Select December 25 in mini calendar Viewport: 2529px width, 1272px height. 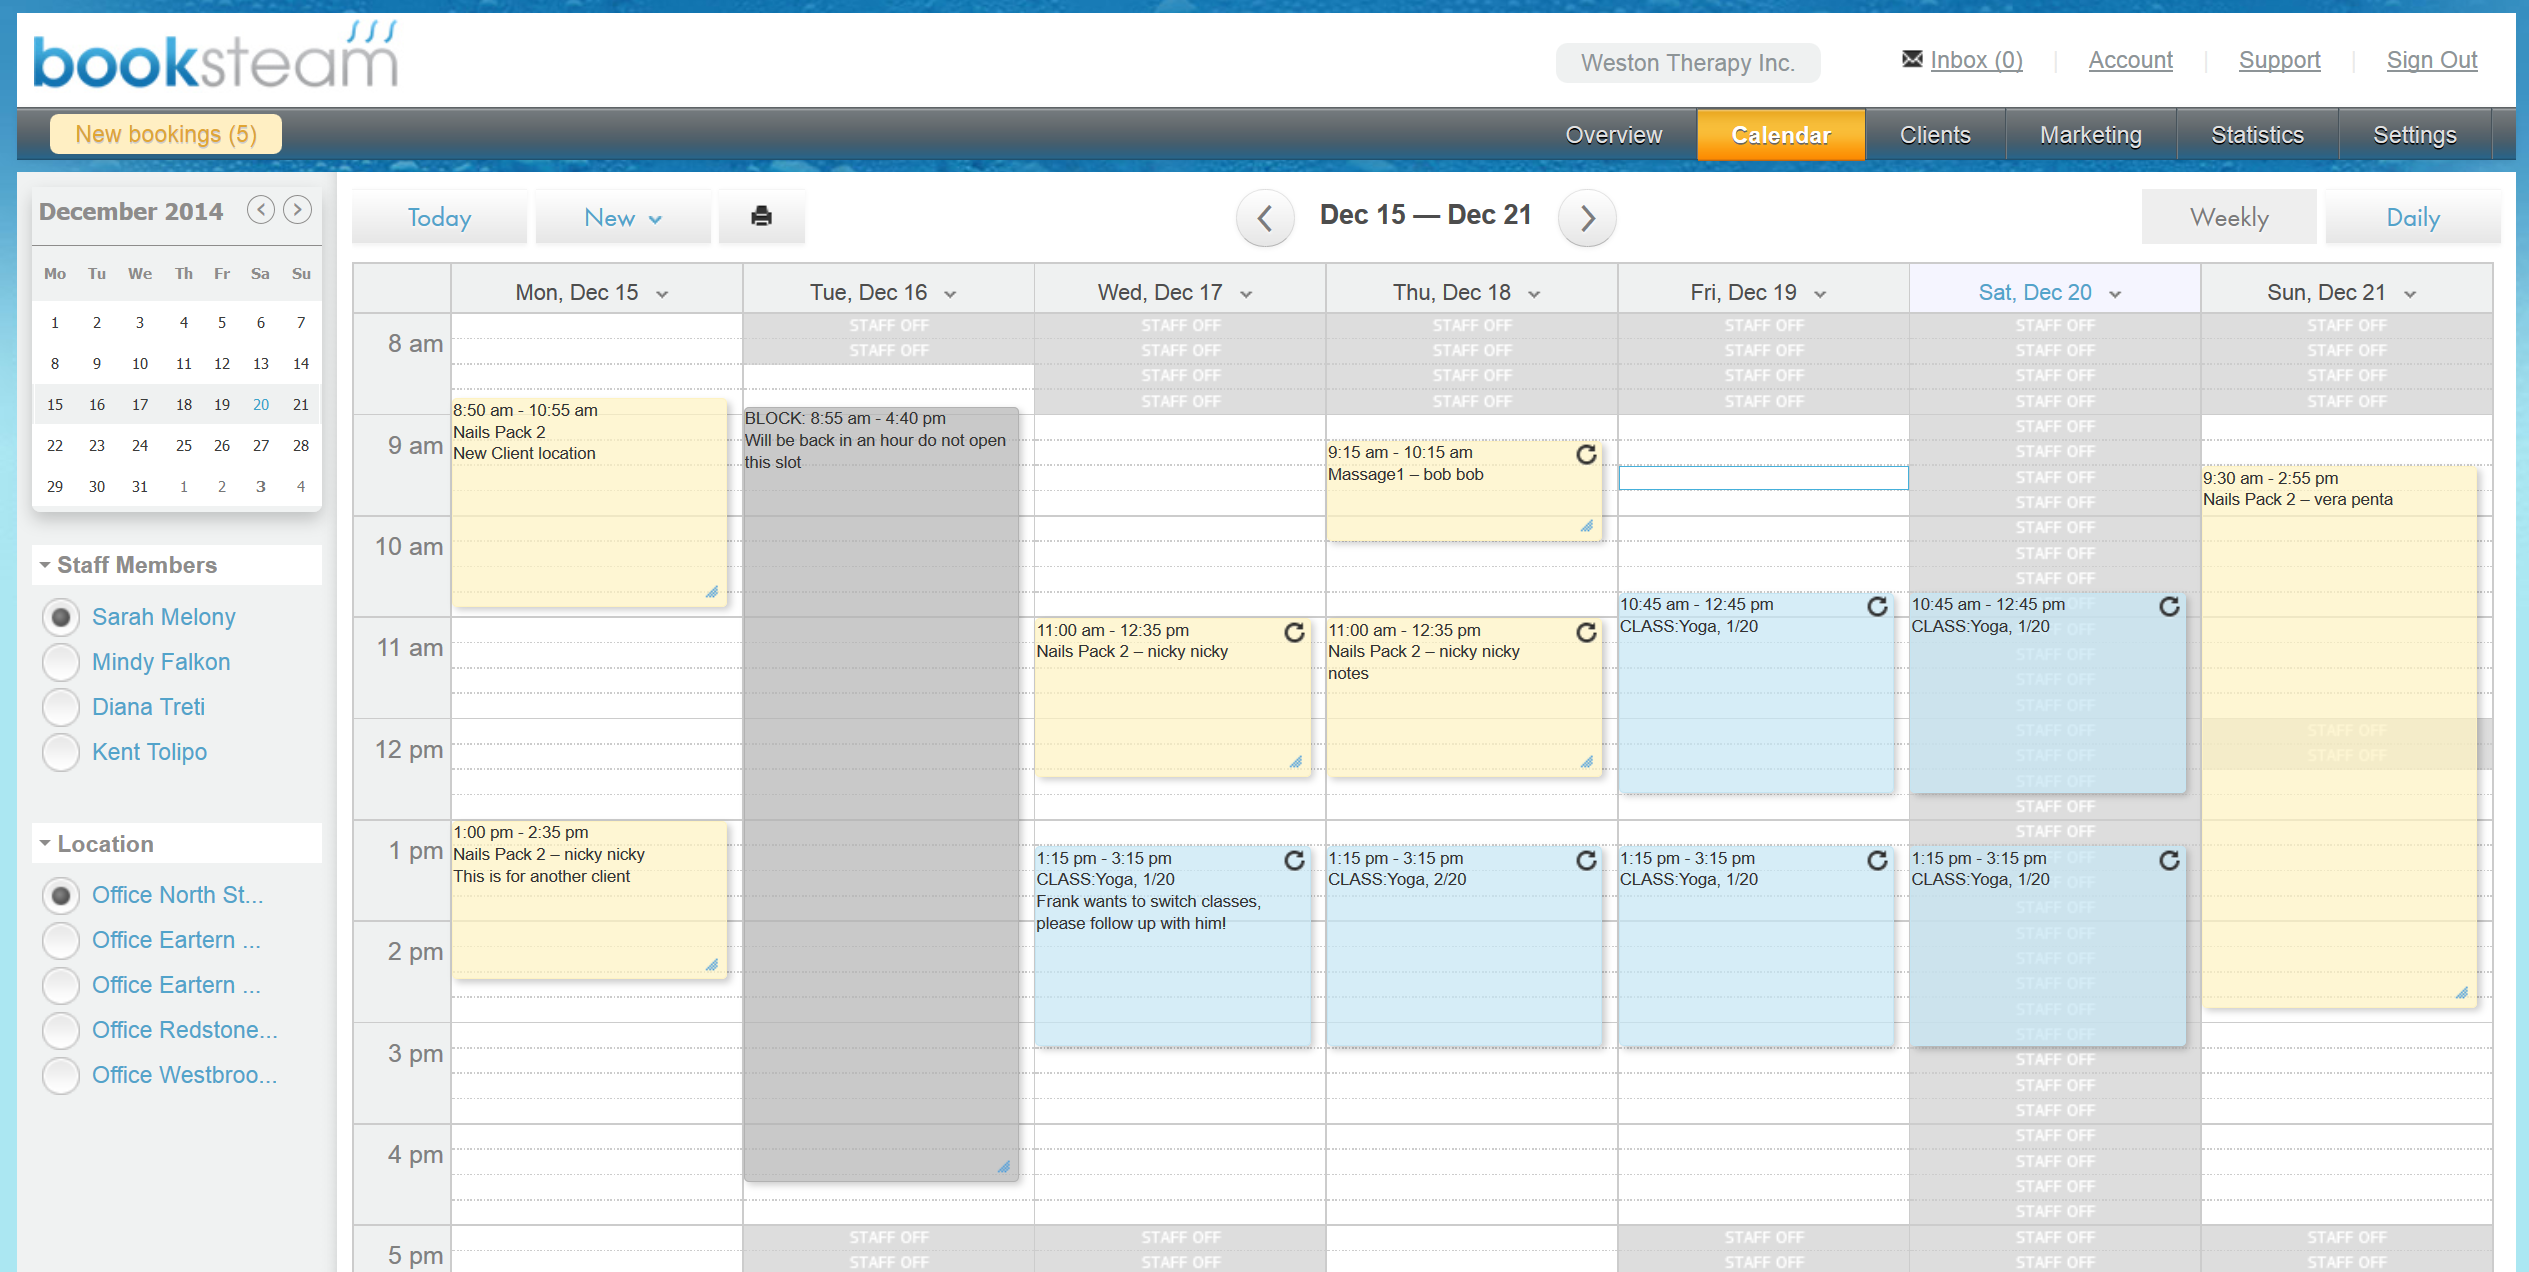pos(183,446)
